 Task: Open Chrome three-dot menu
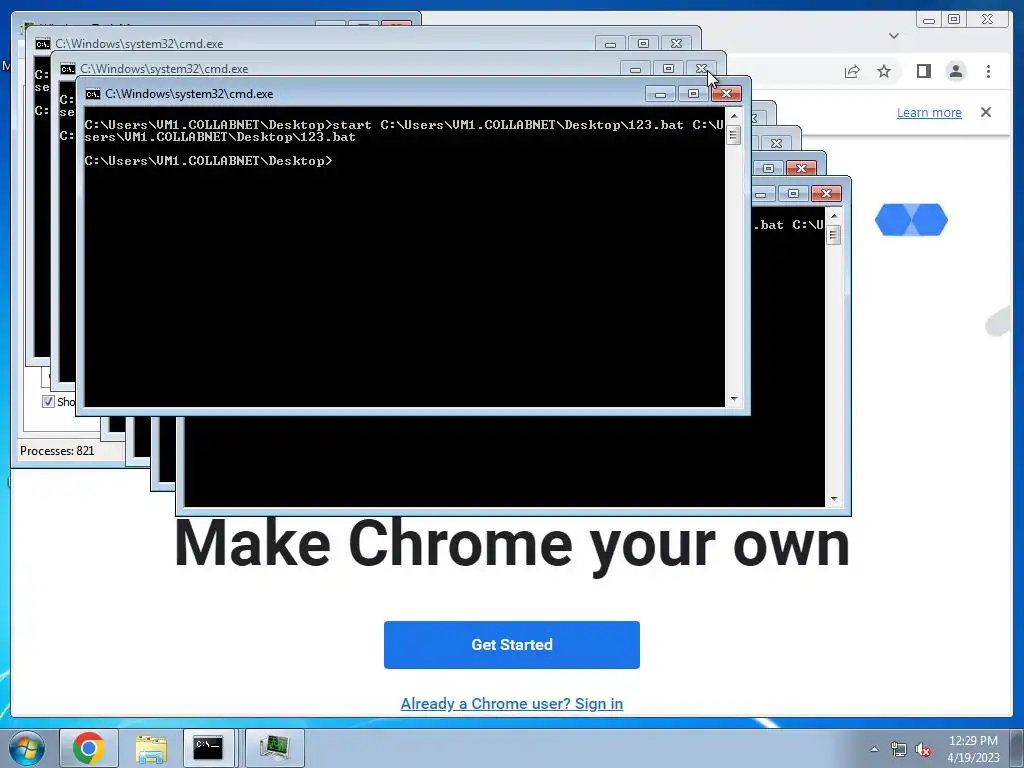(988, 71)
